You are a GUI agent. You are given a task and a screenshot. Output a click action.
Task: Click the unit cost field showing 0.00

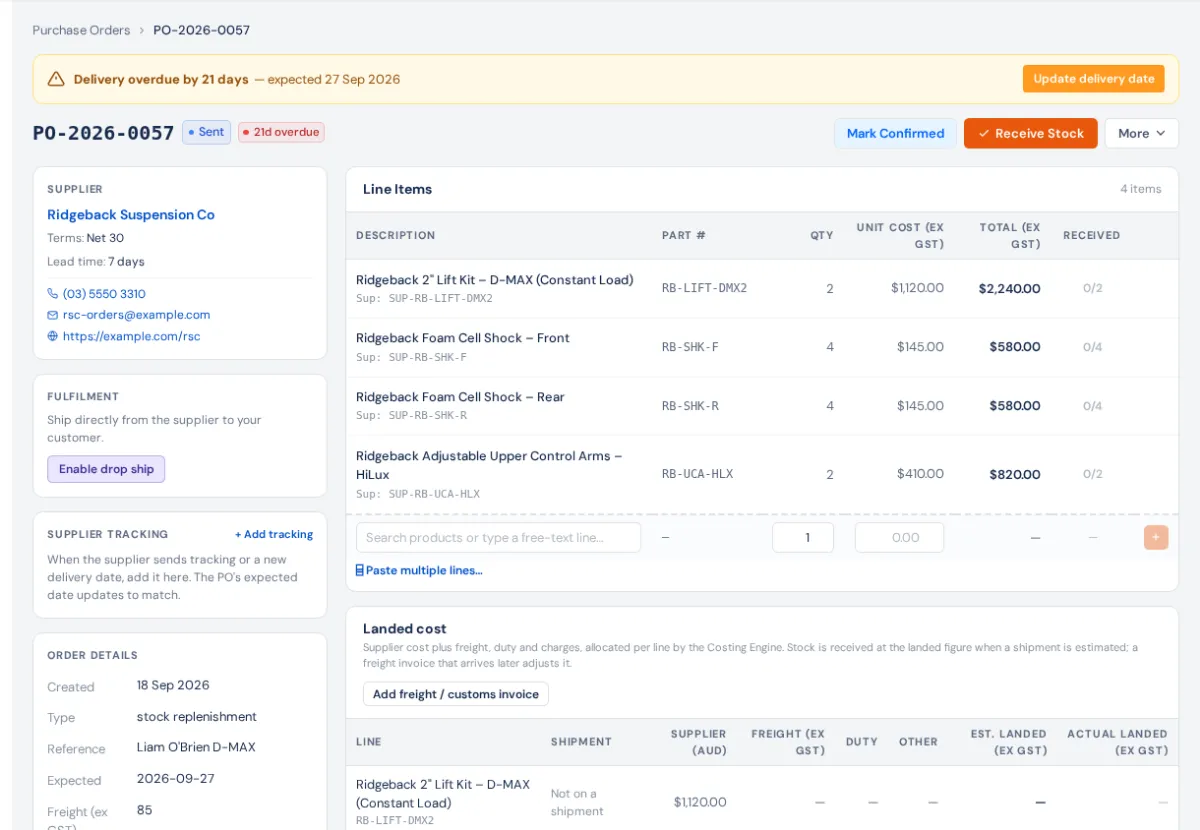(899, 537)
